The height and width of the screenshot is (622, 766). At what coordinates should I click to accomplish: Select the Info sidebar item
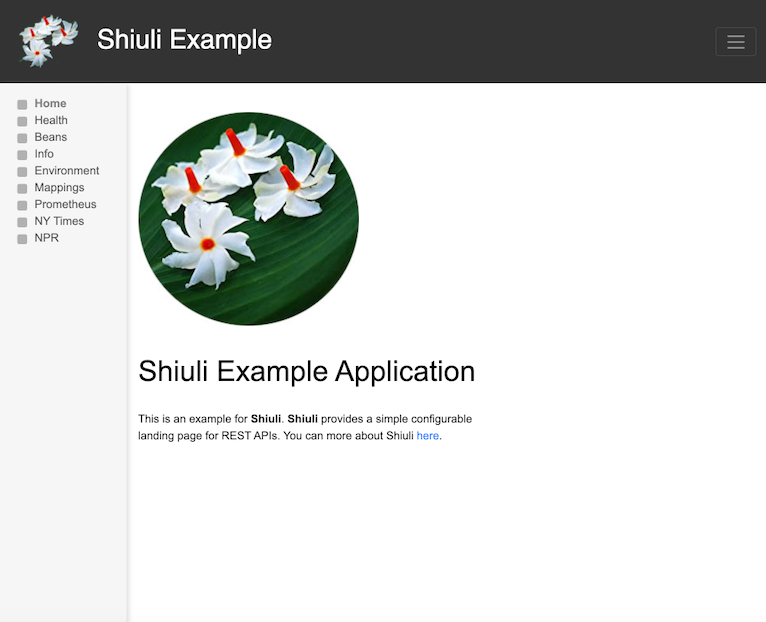44,154
